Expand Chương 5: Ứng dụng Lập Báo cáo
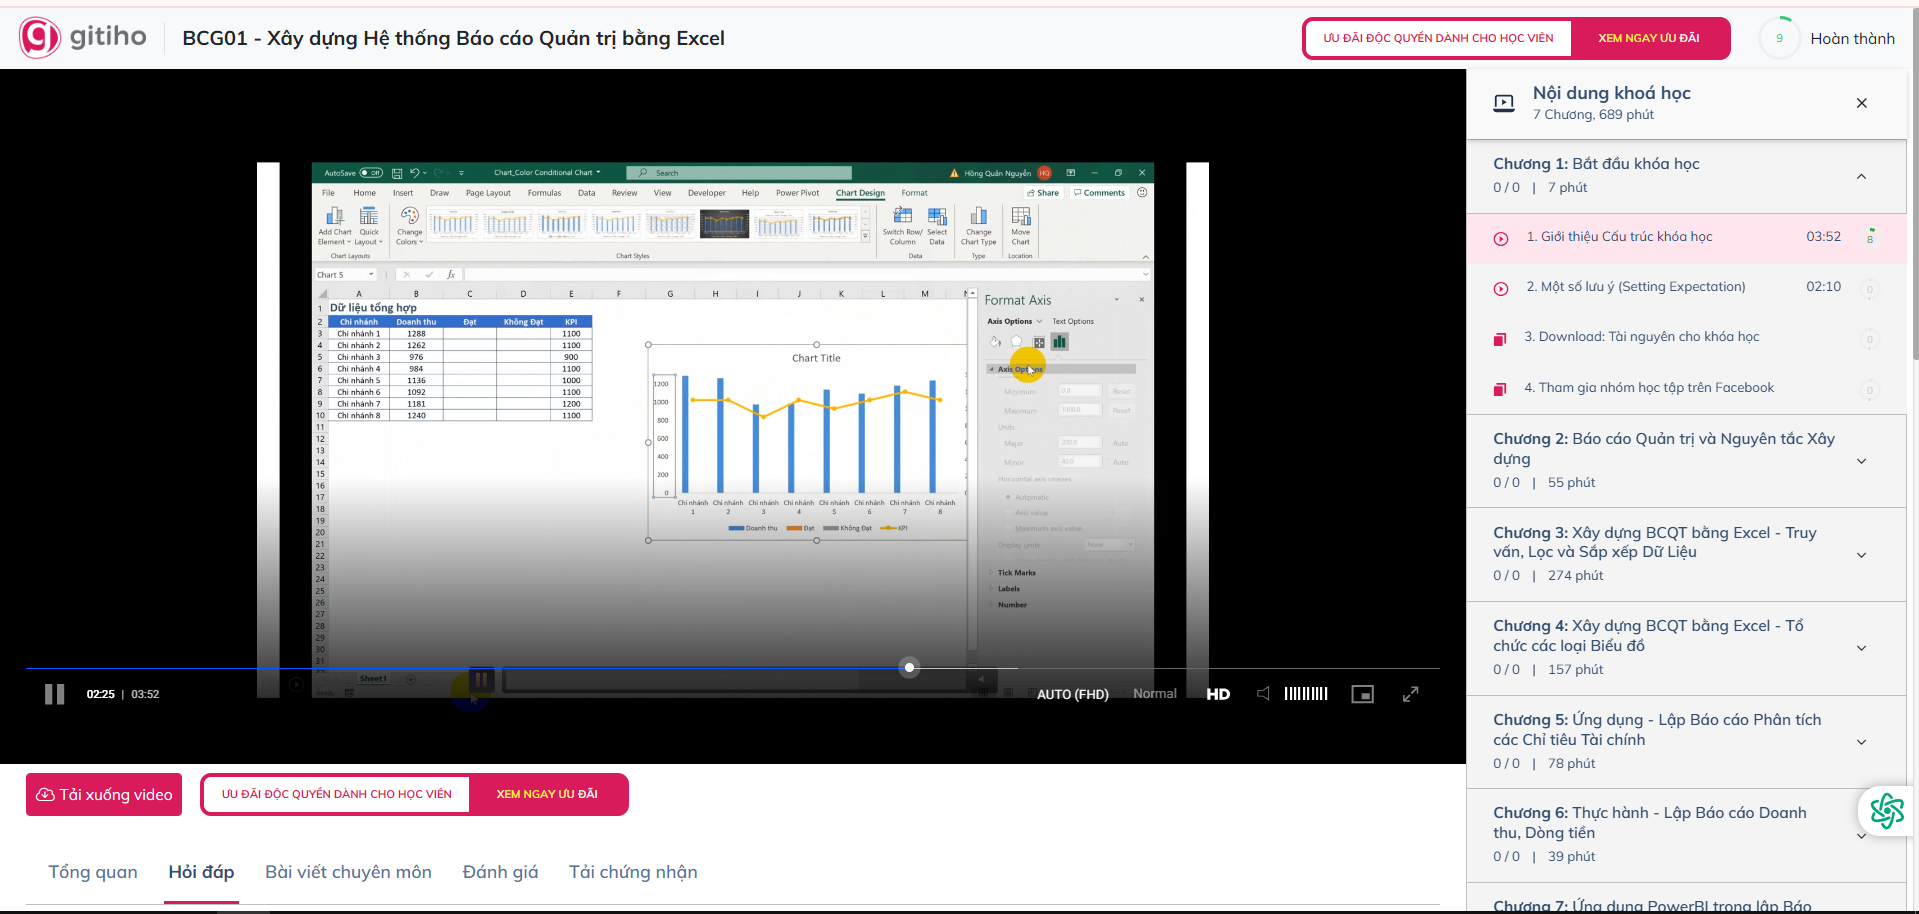 tap(1861, 742)
